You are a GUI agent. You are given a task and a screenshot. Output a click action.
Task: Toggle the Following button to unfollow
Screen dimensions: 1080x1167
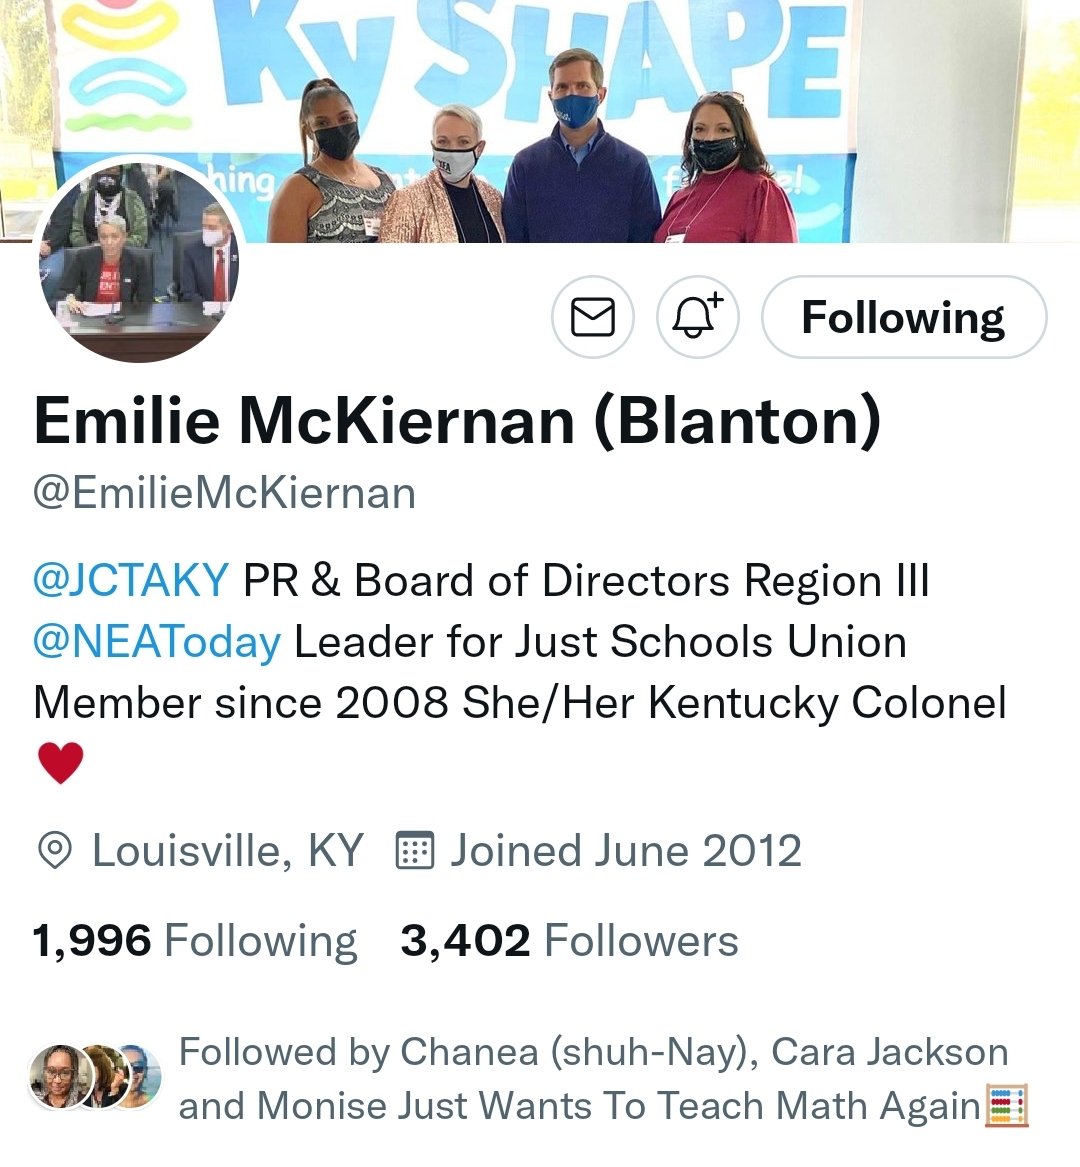point(904,317)
